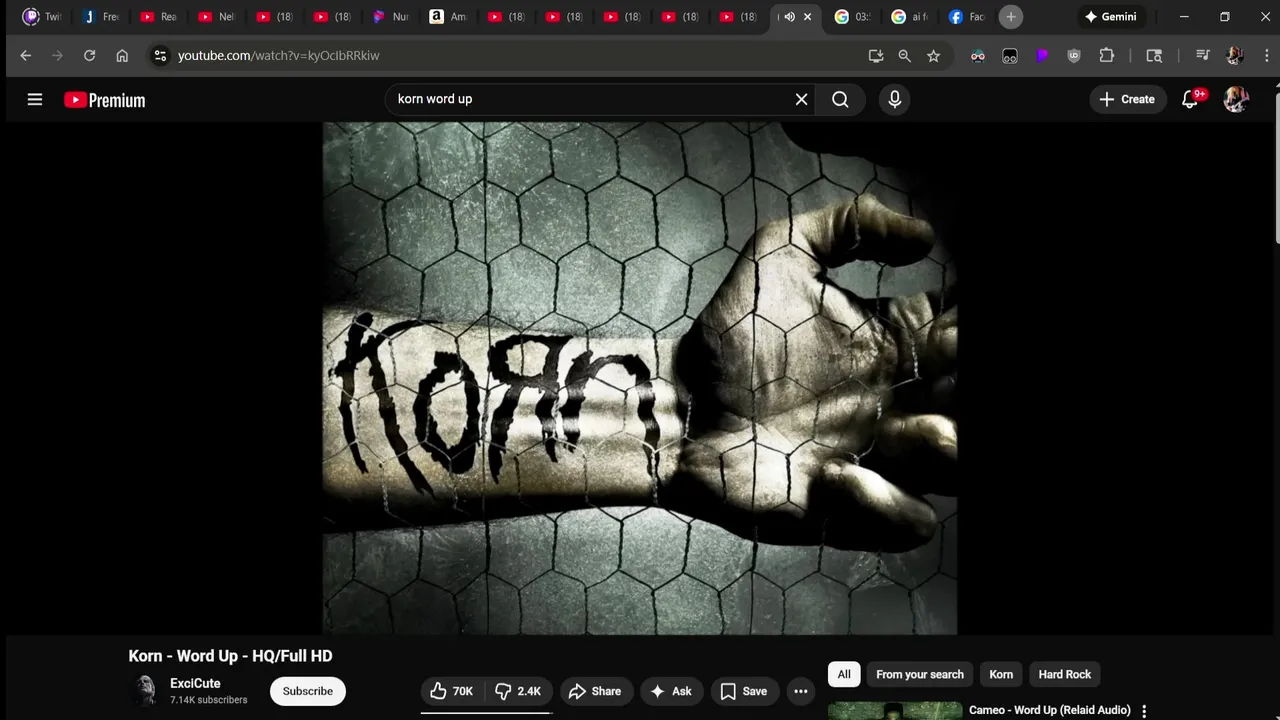The image size is (1280, 720).
Task: Switch to the Facebook tab
Action: coord(967,17)
